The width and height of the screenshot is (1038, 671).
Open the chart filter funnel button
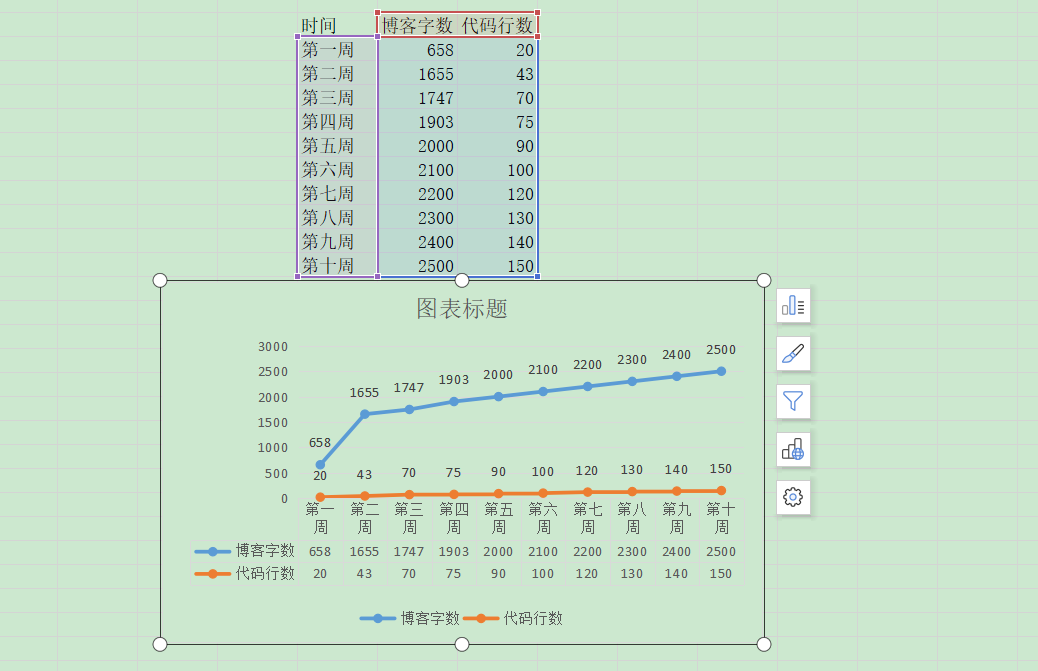point(793,401)
